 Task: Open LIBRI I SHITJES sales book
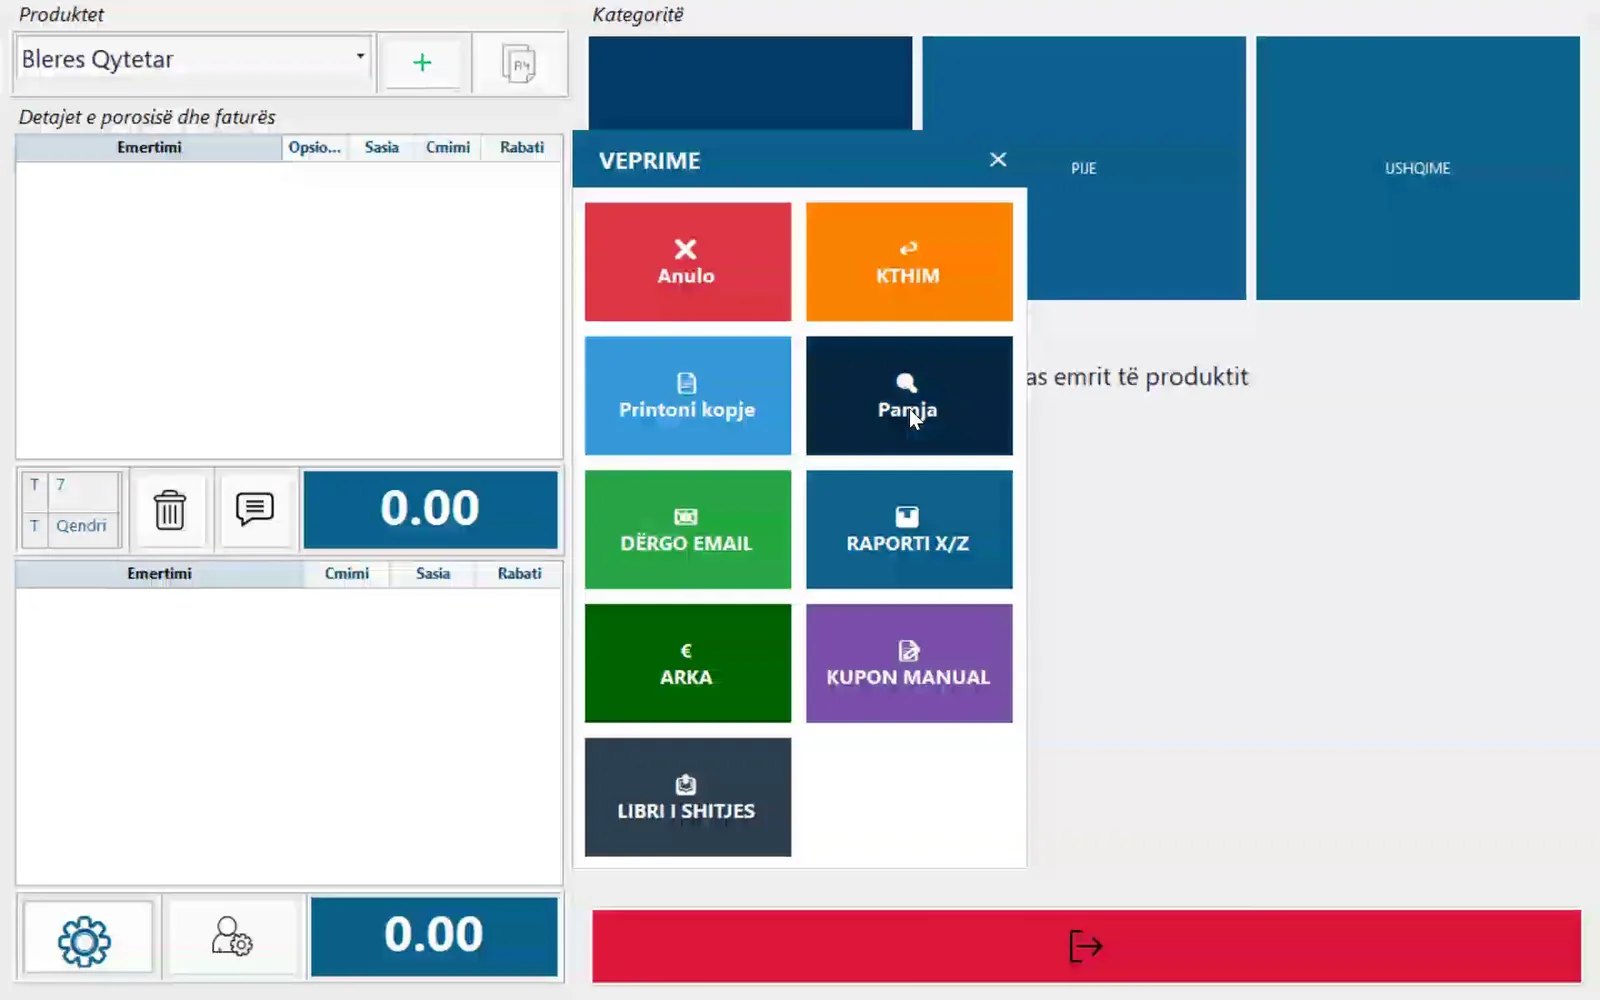click(x=687, y=797)
